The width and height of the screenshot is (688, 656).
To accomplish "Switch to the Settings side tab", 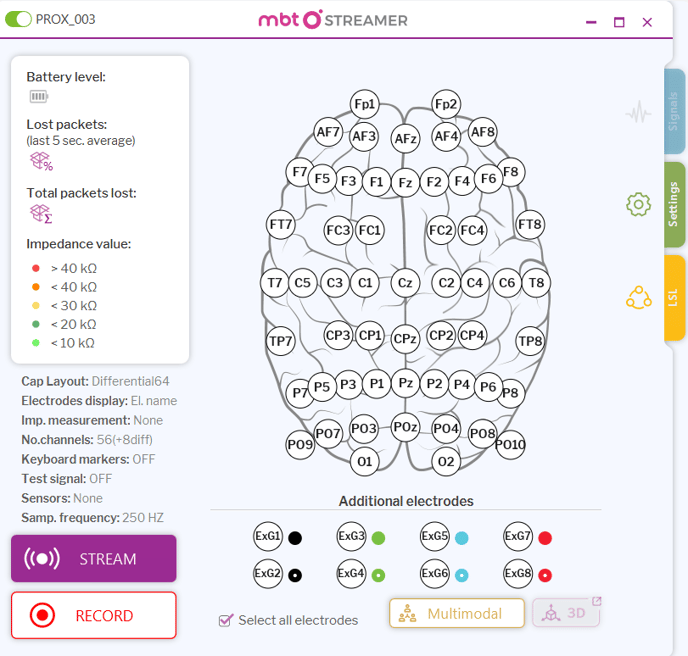I will coord(674,204).
